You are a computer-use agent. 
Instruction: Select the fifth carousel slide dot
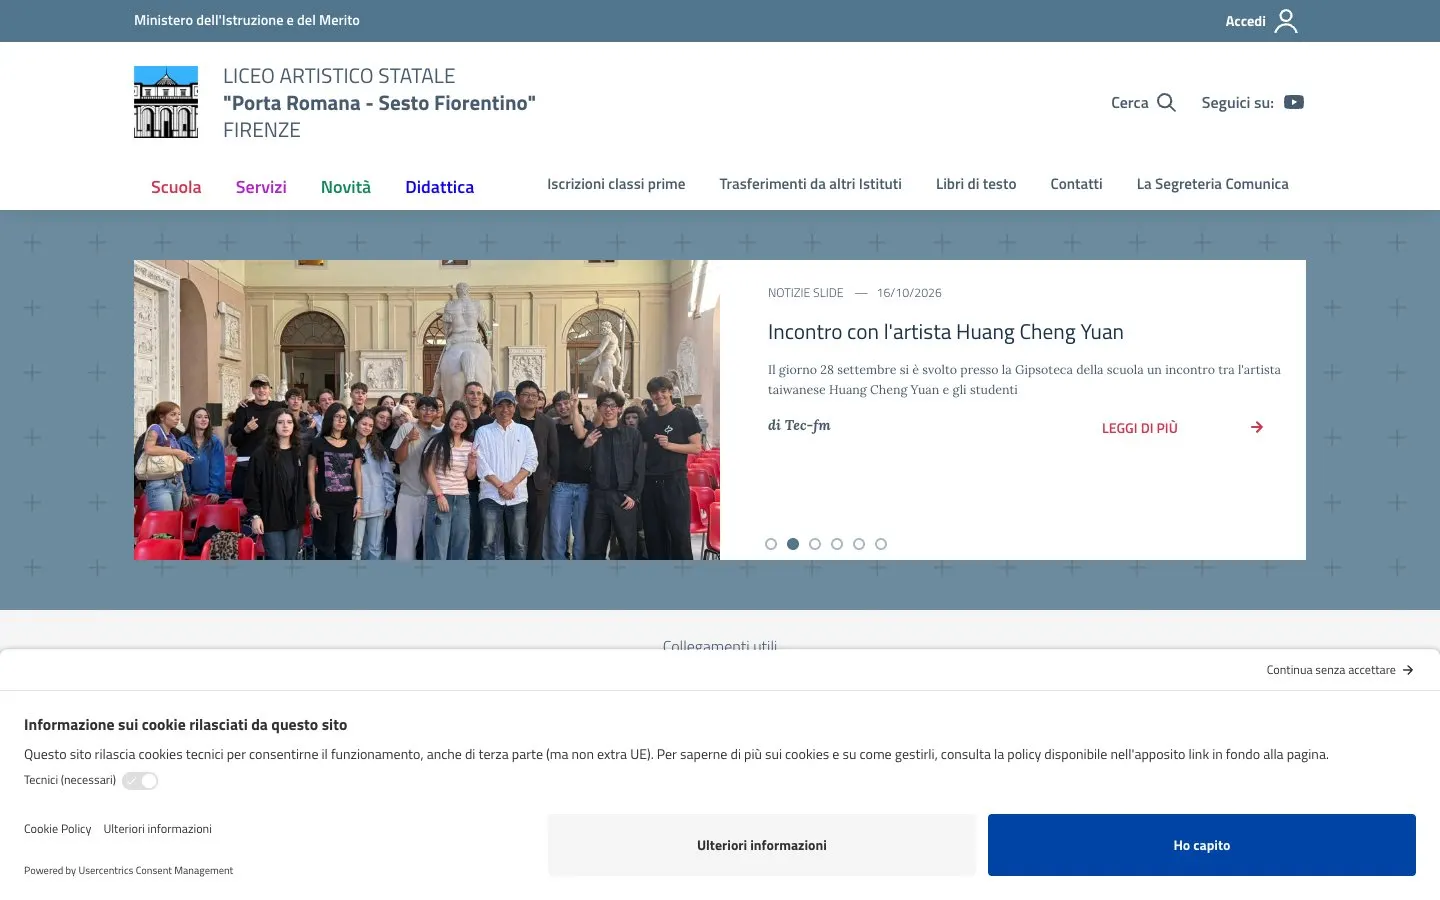(x=859, y=544)
